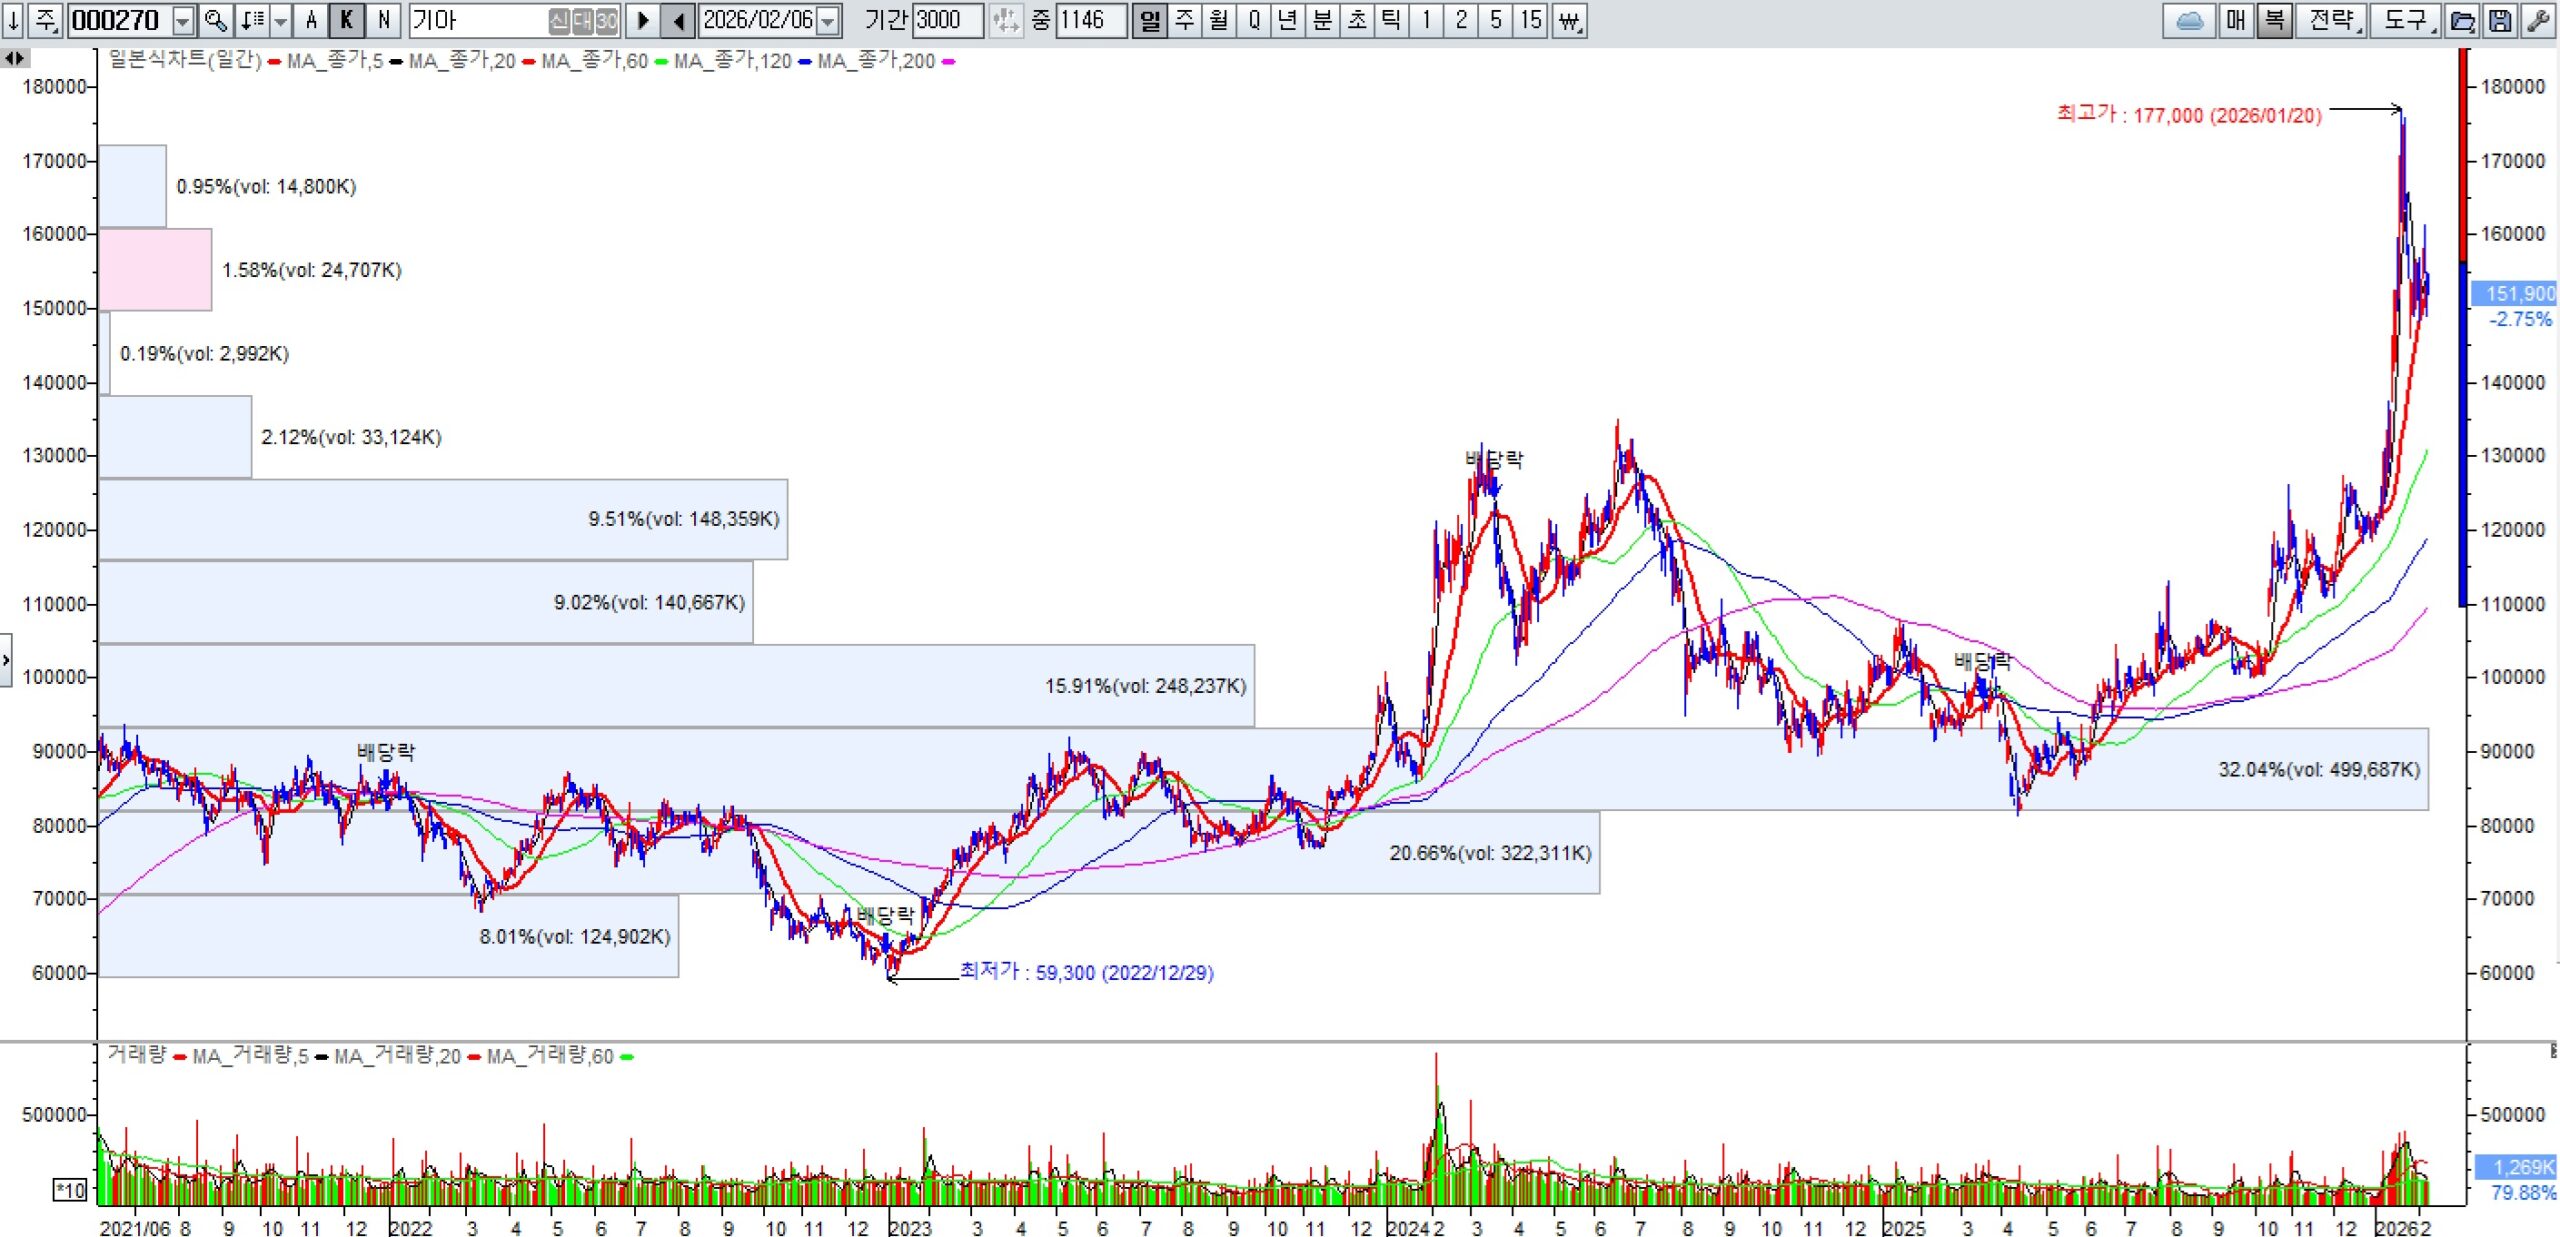Open the date 2026/02/06 dropdown
Screen dimensions: 2560x1237
(828, 20)
